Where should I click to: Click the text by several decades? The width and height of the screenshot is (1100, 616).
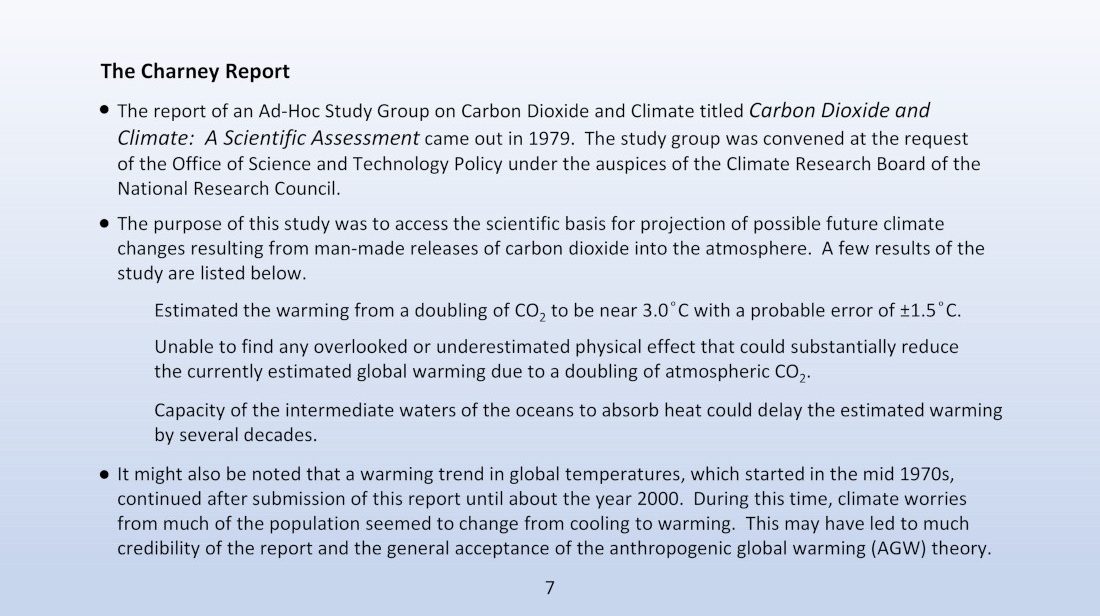236,435
